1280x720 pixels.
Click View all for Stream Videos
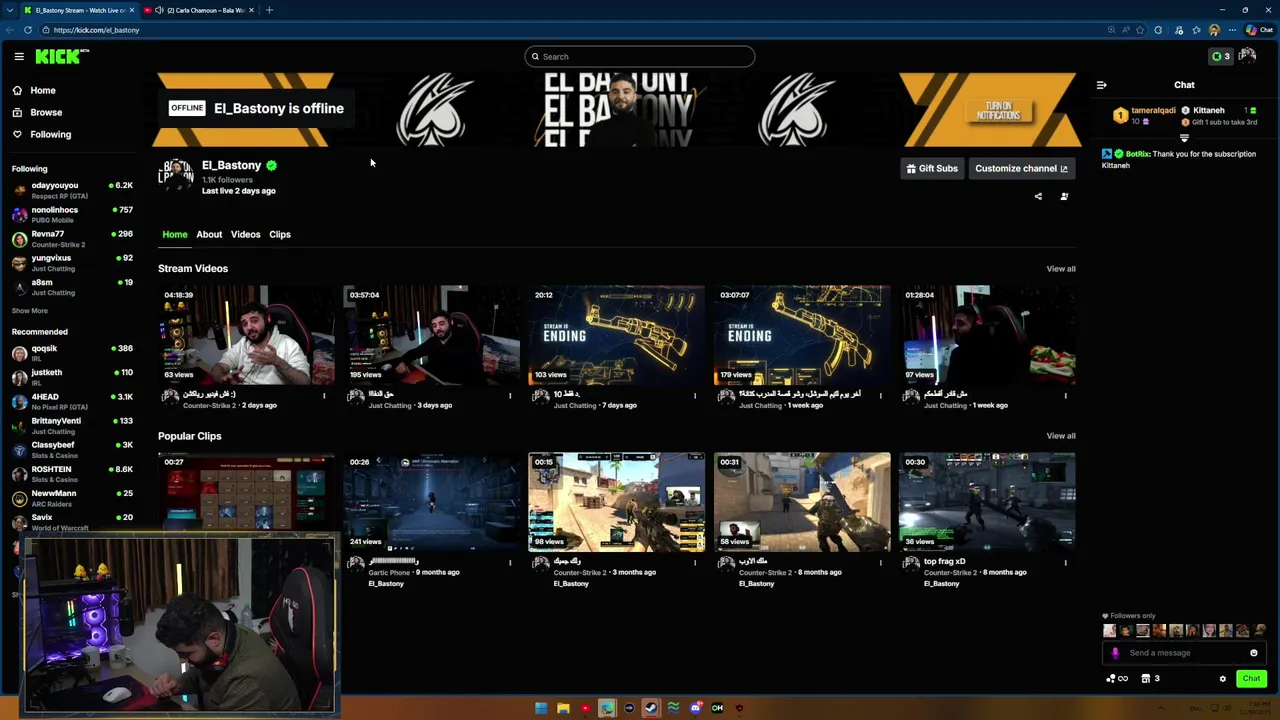pos(1061,268)
